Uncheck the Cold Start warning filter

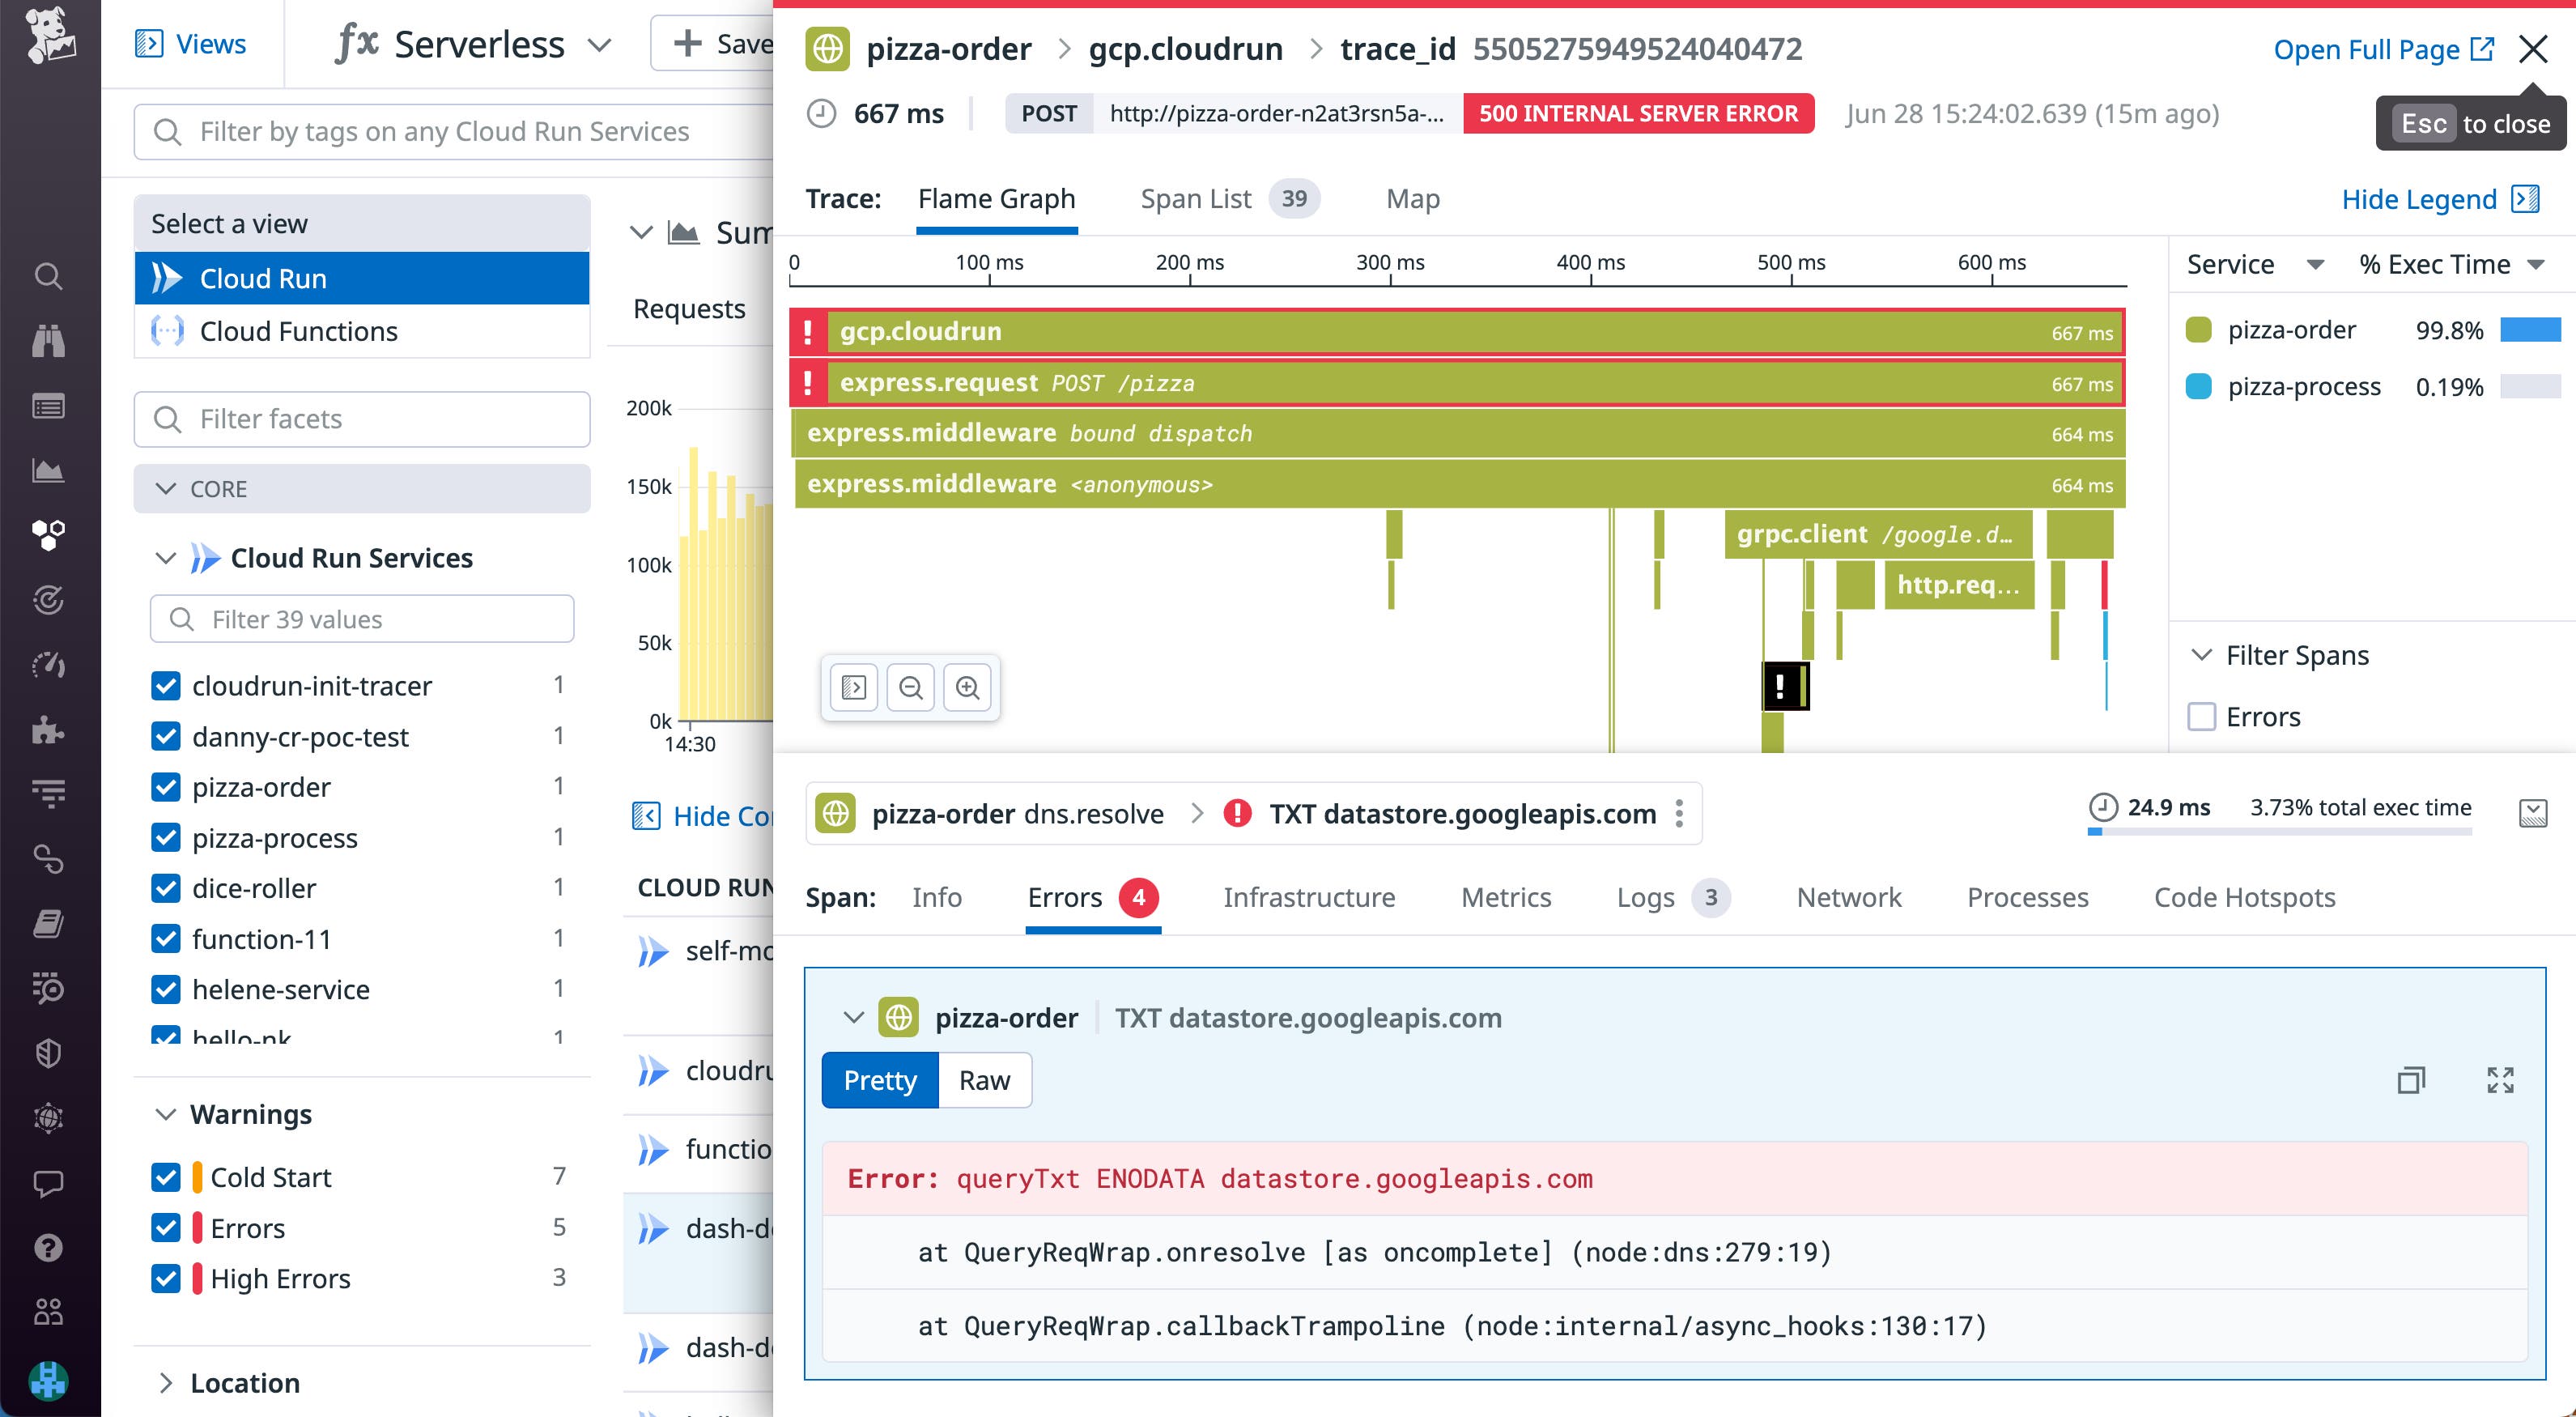pos(166,1177)
